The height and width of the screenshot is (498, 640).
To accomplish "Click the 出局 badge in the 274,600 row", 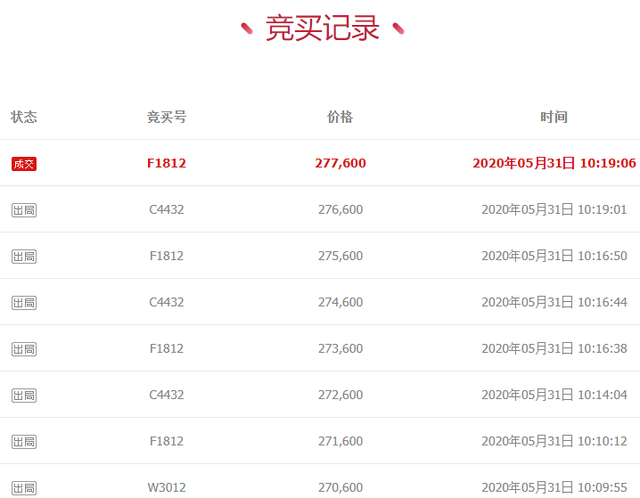I will [x=24, y=303].
